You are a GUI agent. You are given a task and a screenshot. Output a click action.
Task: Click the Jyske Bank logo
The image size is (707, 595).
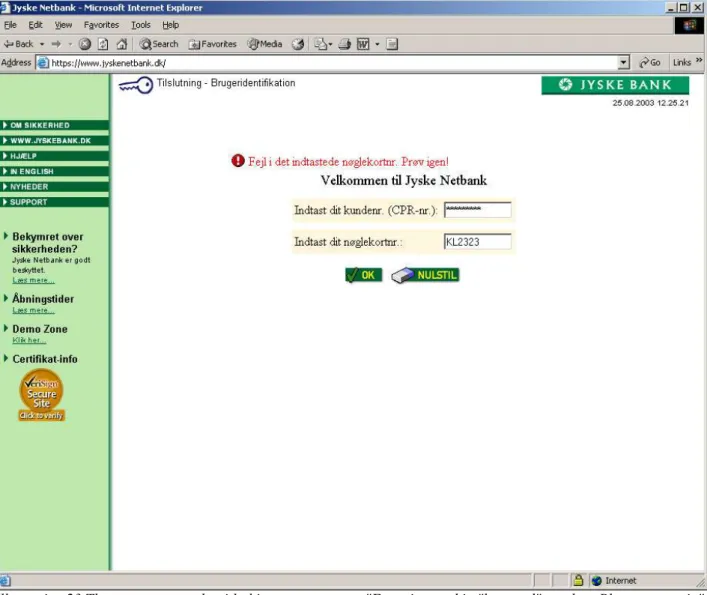click(x=615, y=85)
